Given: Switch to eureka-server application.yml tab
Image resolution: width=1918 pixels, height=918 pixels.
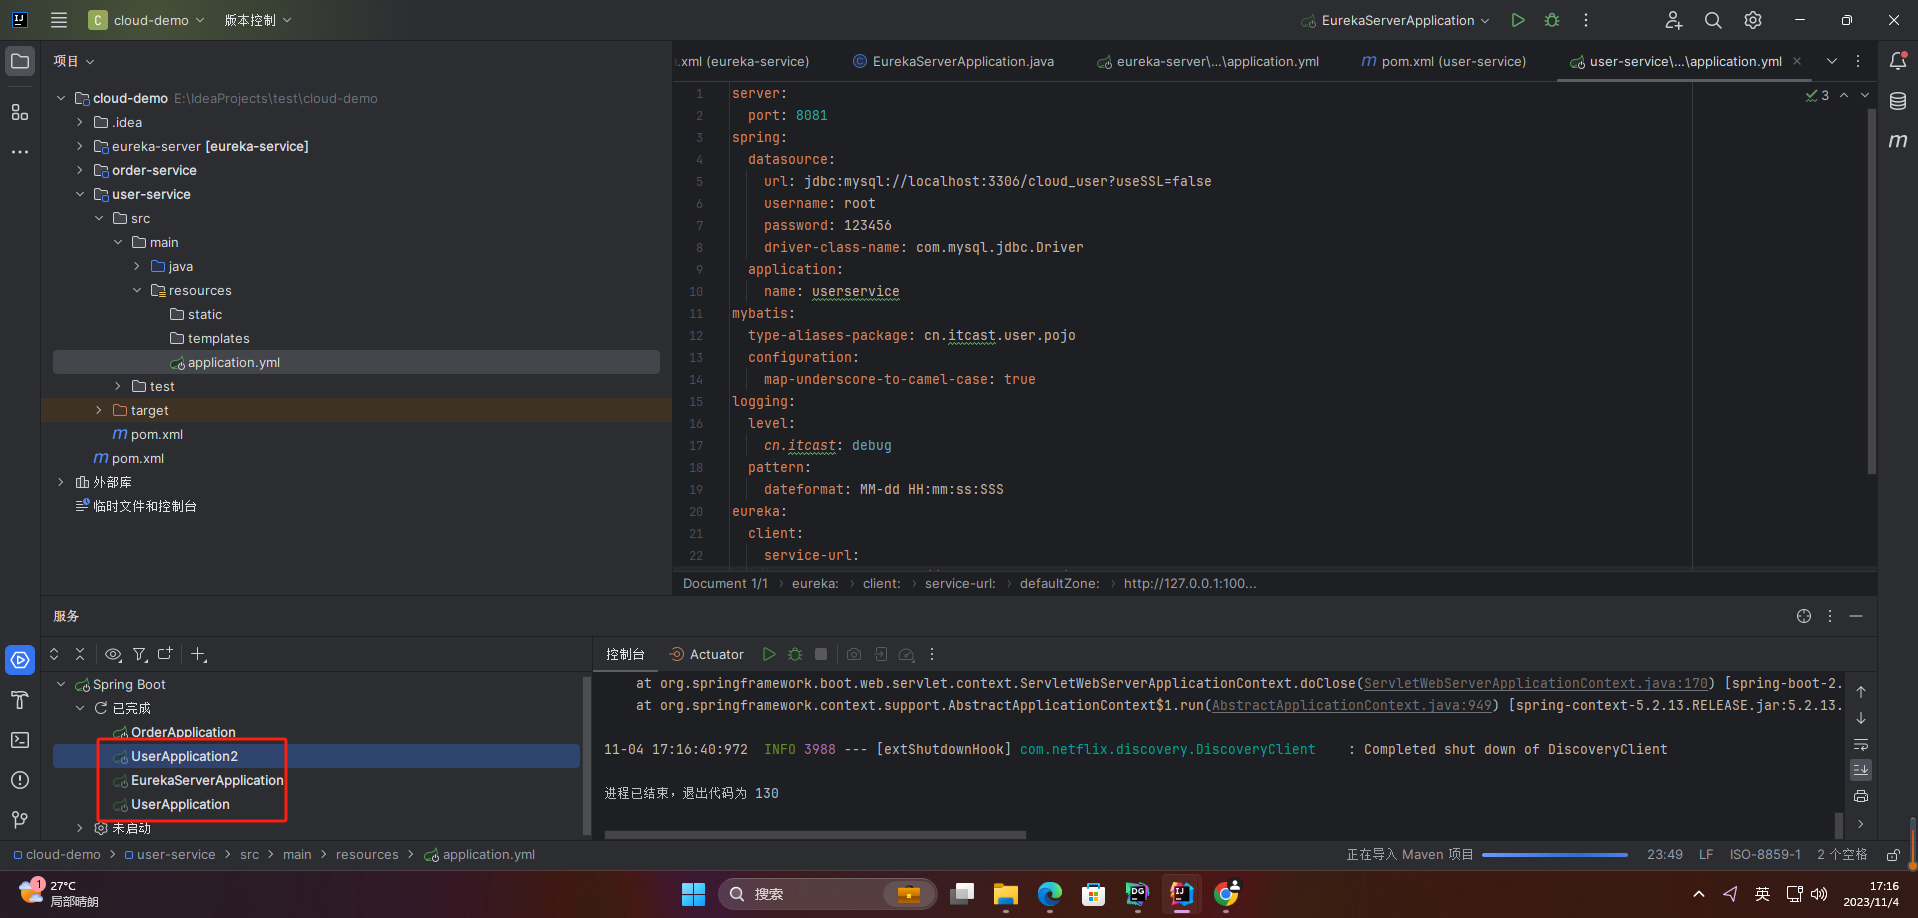Looking at the screenshot, I should pos(1208,61).
